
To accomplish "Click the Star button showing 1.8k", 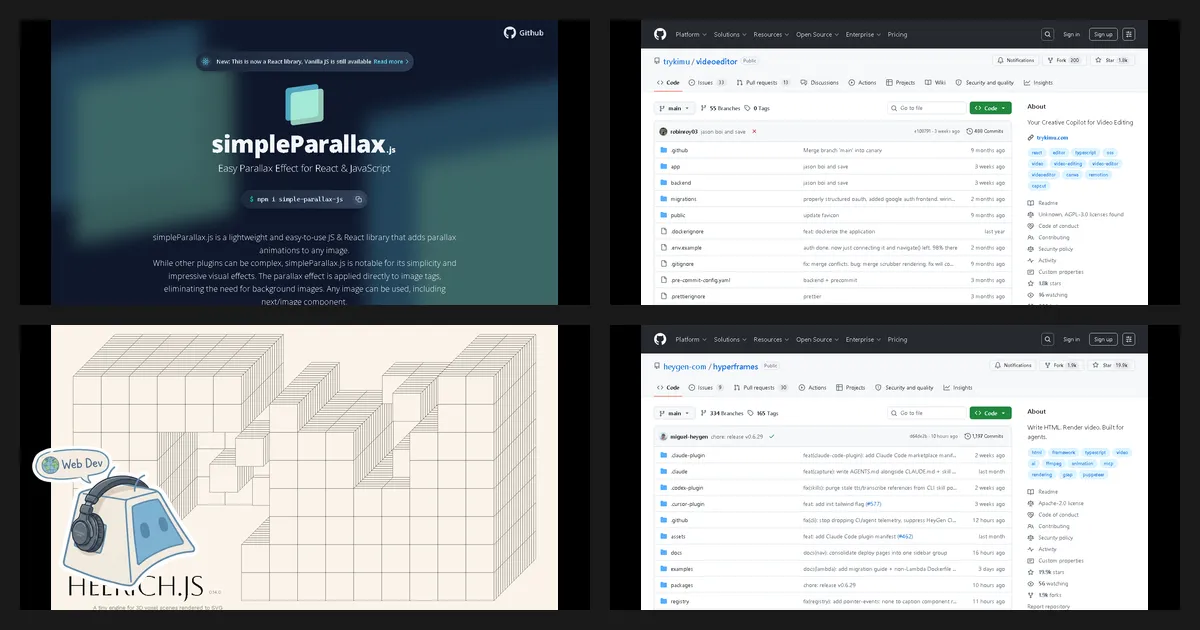I will [x=1113, y=60].
